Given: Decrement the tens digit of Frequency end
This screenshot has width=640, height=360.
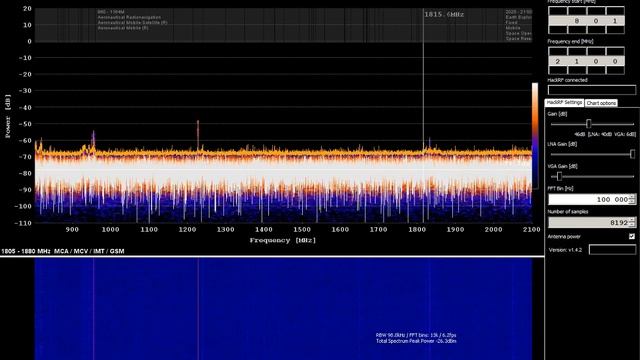Looking at the screenshot, I should click(x=596, y=70).
